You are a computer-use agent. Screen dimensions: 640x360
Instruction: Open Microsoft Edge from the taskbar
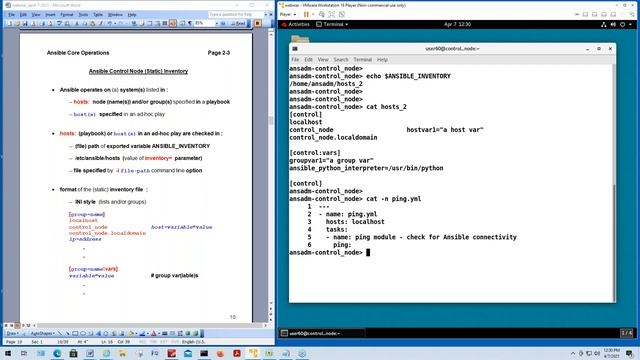point(57,353)
